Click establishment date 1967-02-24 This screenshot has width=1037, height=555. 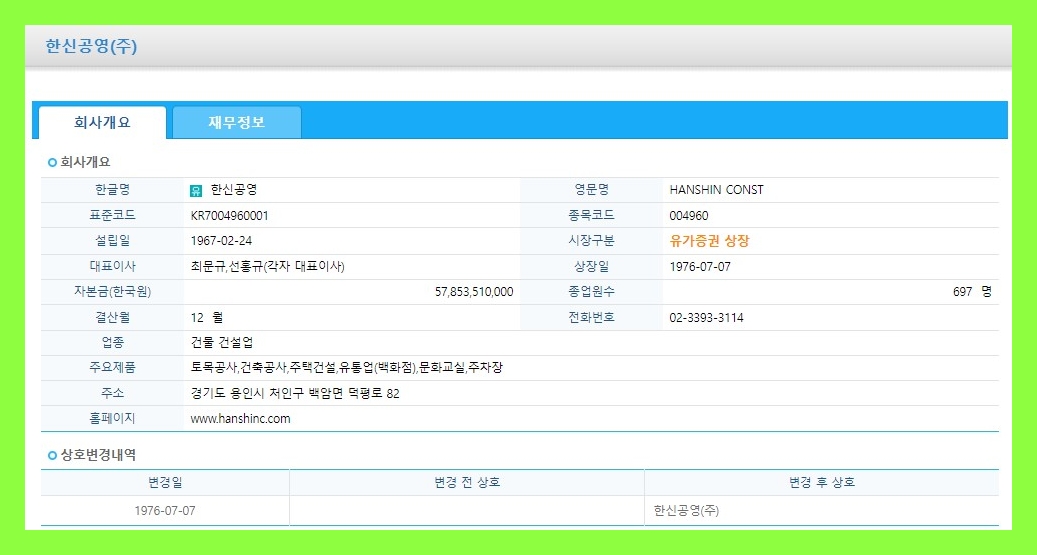[221, 241]
